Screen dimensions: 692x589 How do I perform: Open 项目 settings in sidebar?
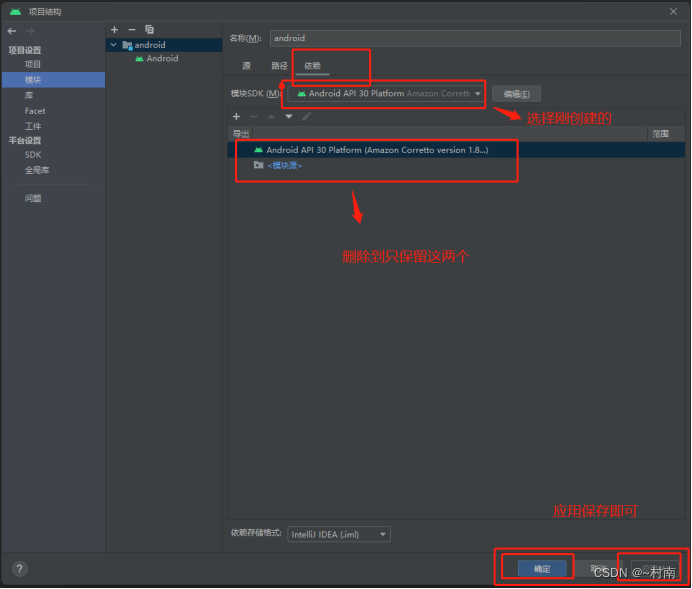(x=33, y=64)
